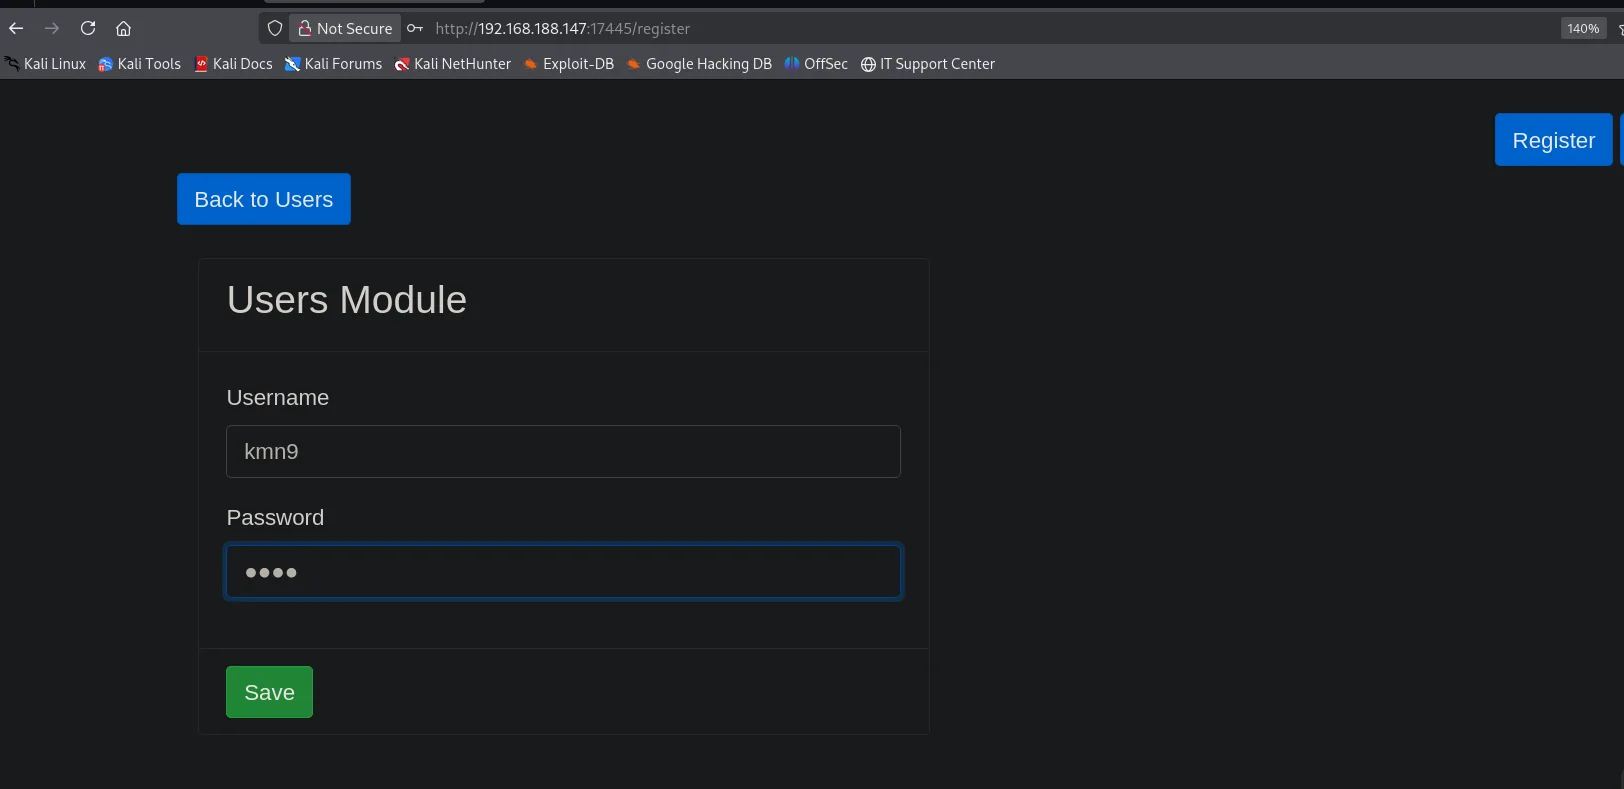Click the tracking protection shield icon
Image resolution: width=1624 pixels, height=789 pixels.
pyautogui.click(x=275, y=28)
